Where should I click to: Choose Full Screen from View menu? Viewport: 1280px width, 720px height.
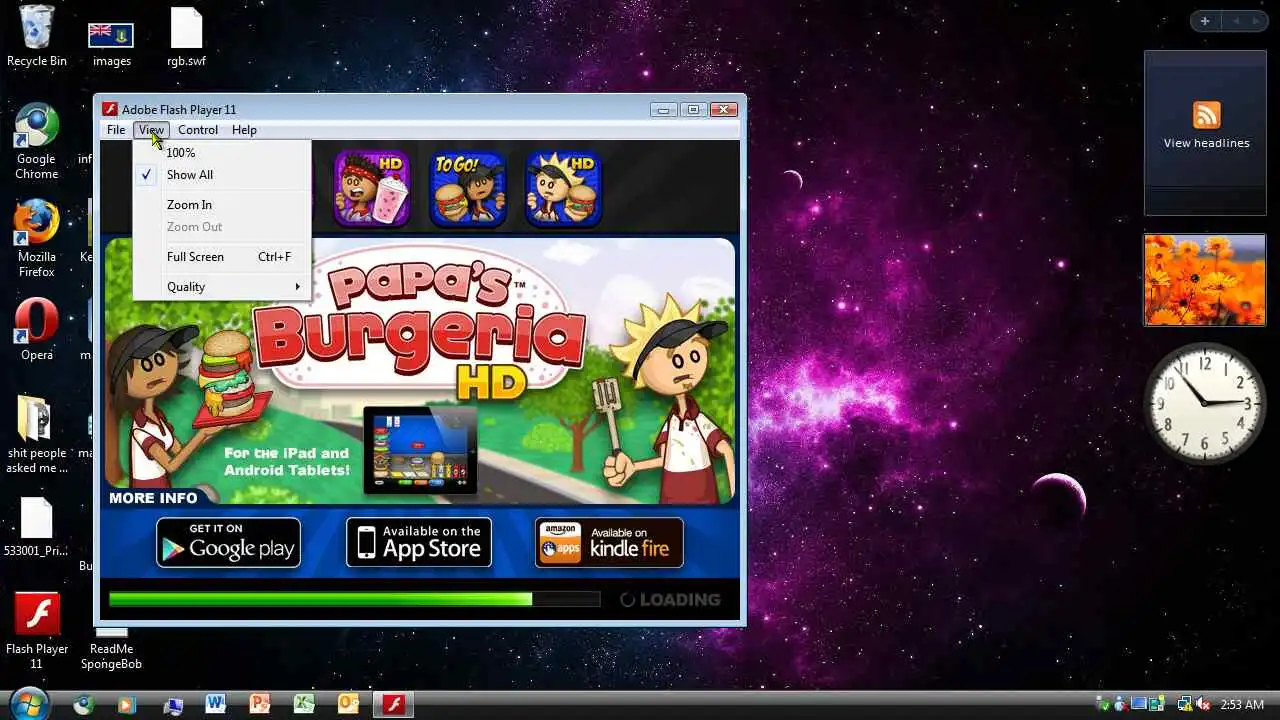click(222, 257)
